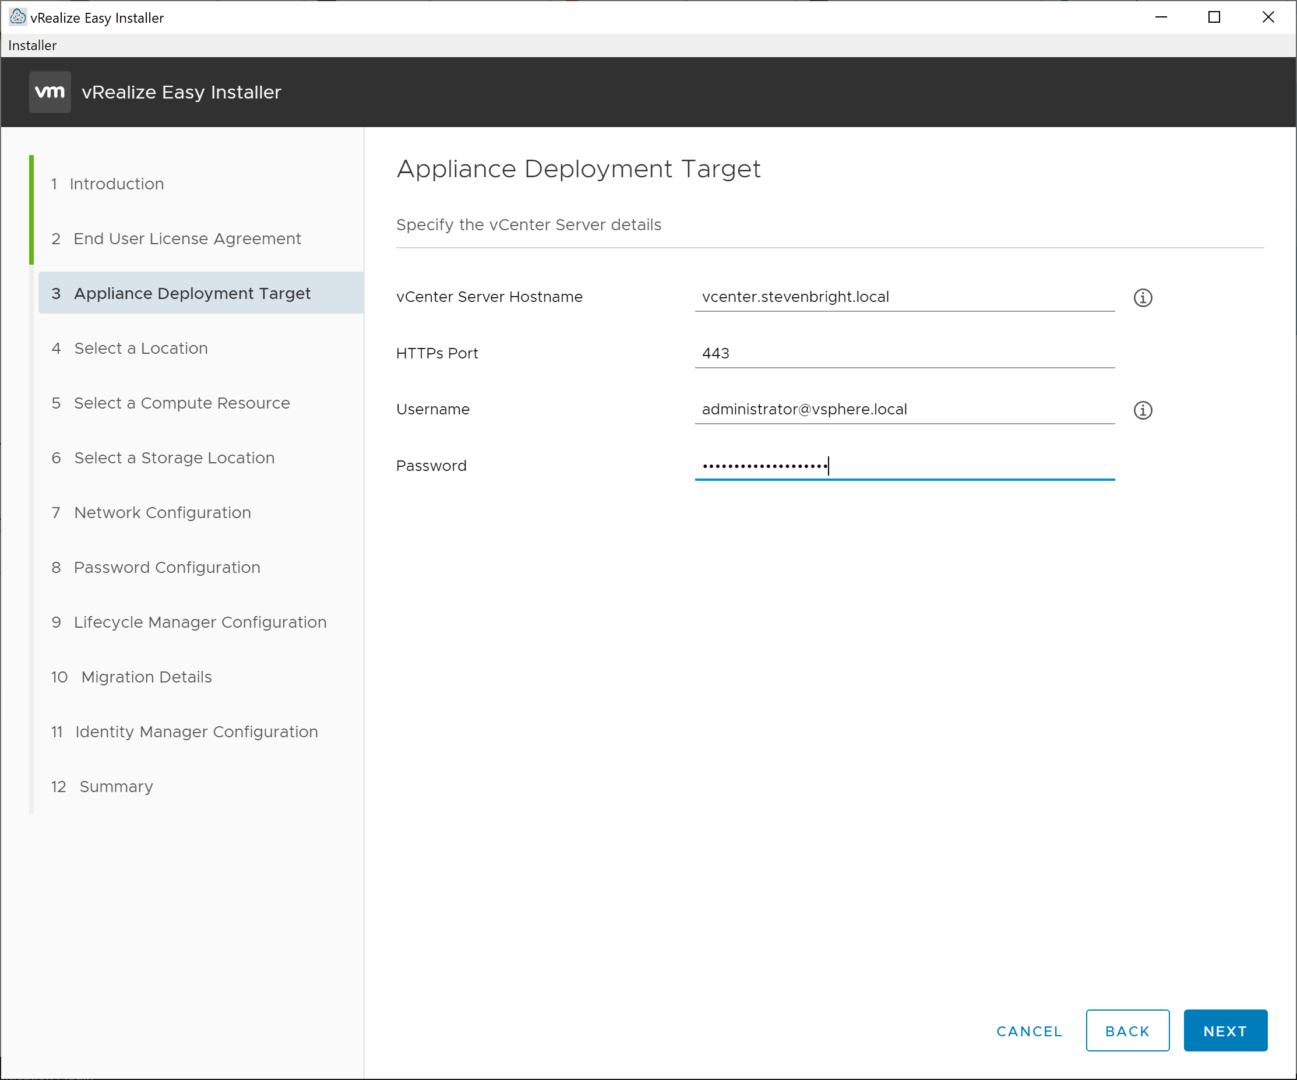Focus the vCenter Server Hostname field
This screenshot has height=1080, width=1297.
(904, 297)
